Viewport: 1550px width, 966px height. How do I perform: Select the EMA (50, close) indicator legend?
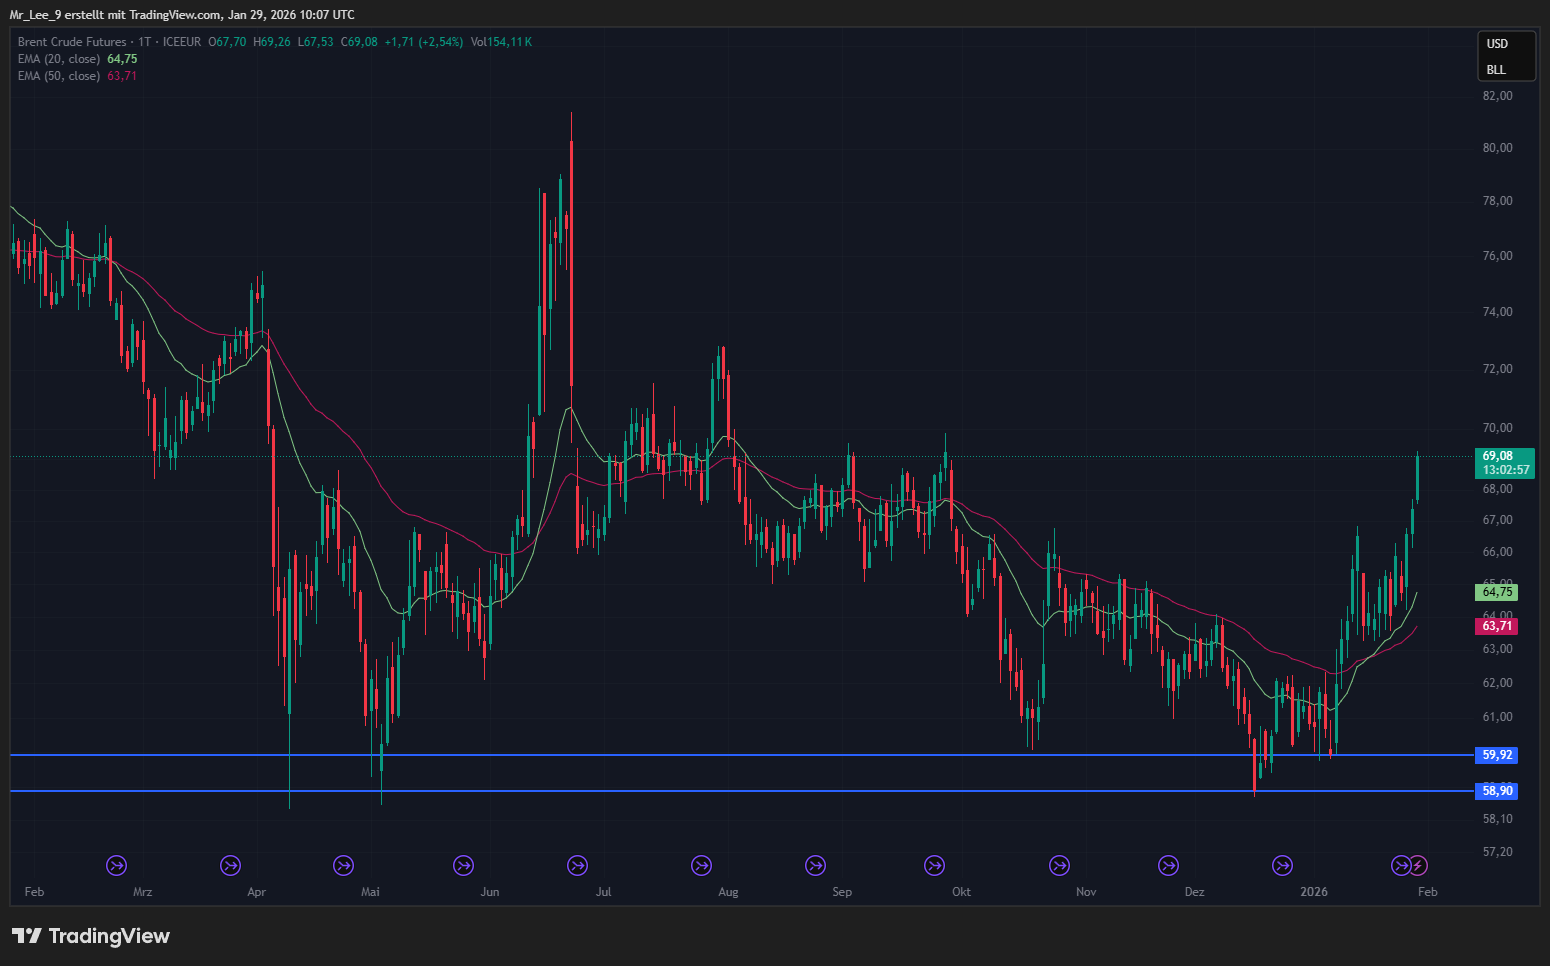59,76
